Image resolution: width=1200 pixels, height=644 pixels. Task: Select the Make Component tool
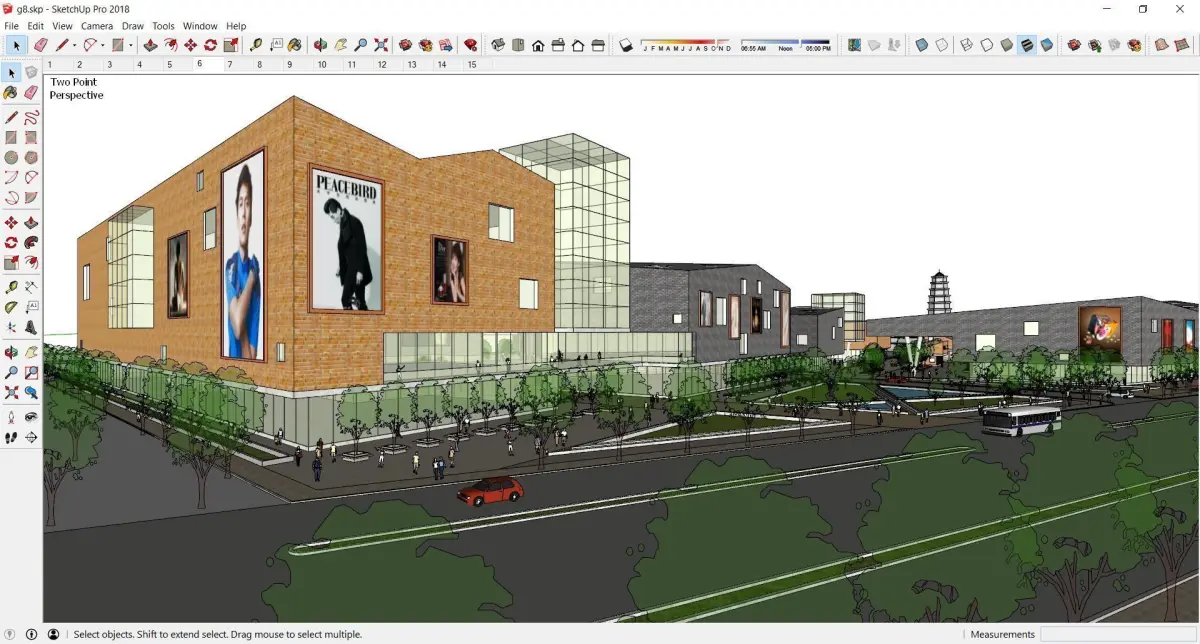(31, 73)
